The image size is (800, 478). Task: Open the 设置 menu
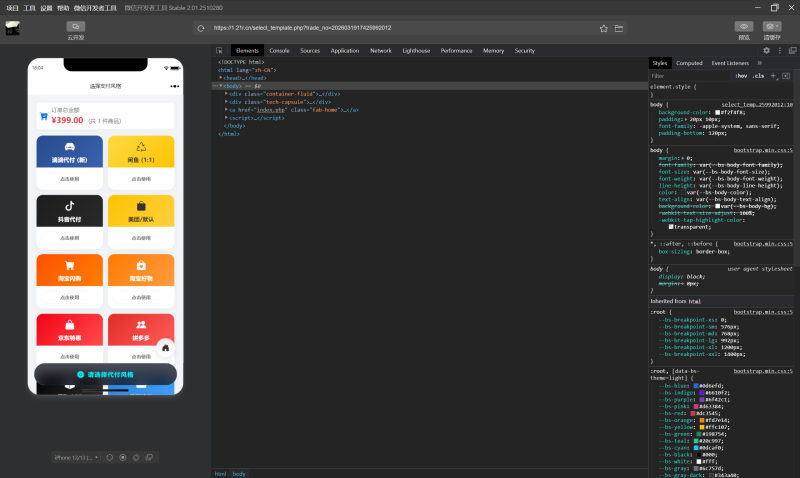pyautogui.click(x=46, y=8)
